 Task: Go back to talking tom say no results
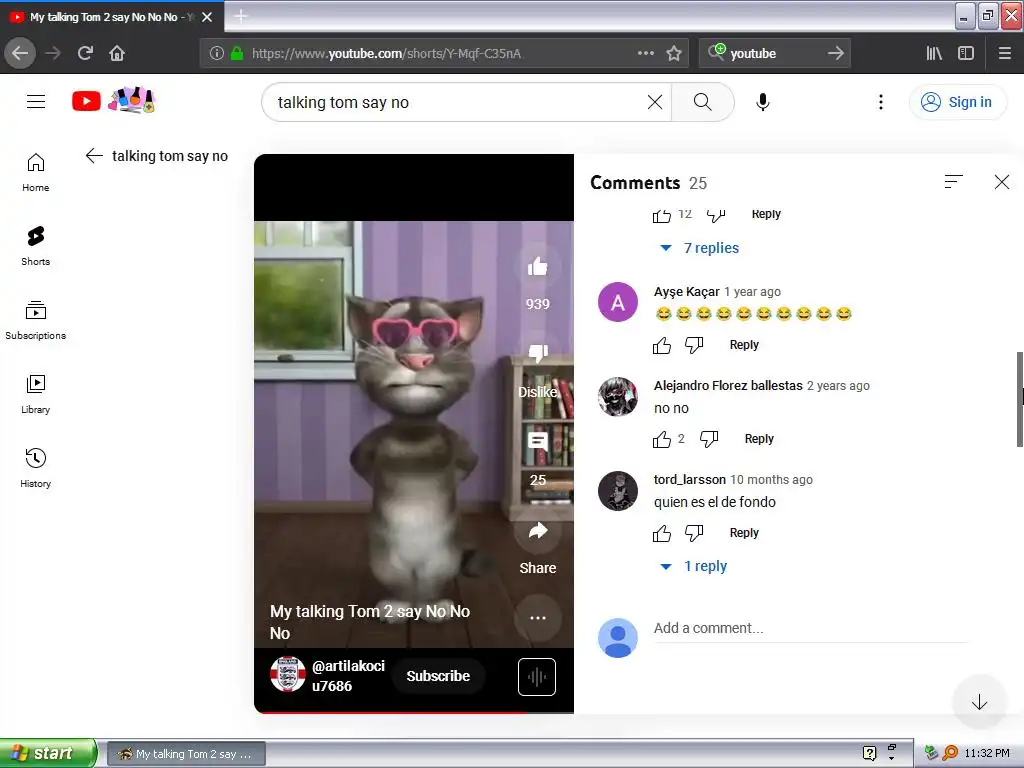(x=94, y=155)
